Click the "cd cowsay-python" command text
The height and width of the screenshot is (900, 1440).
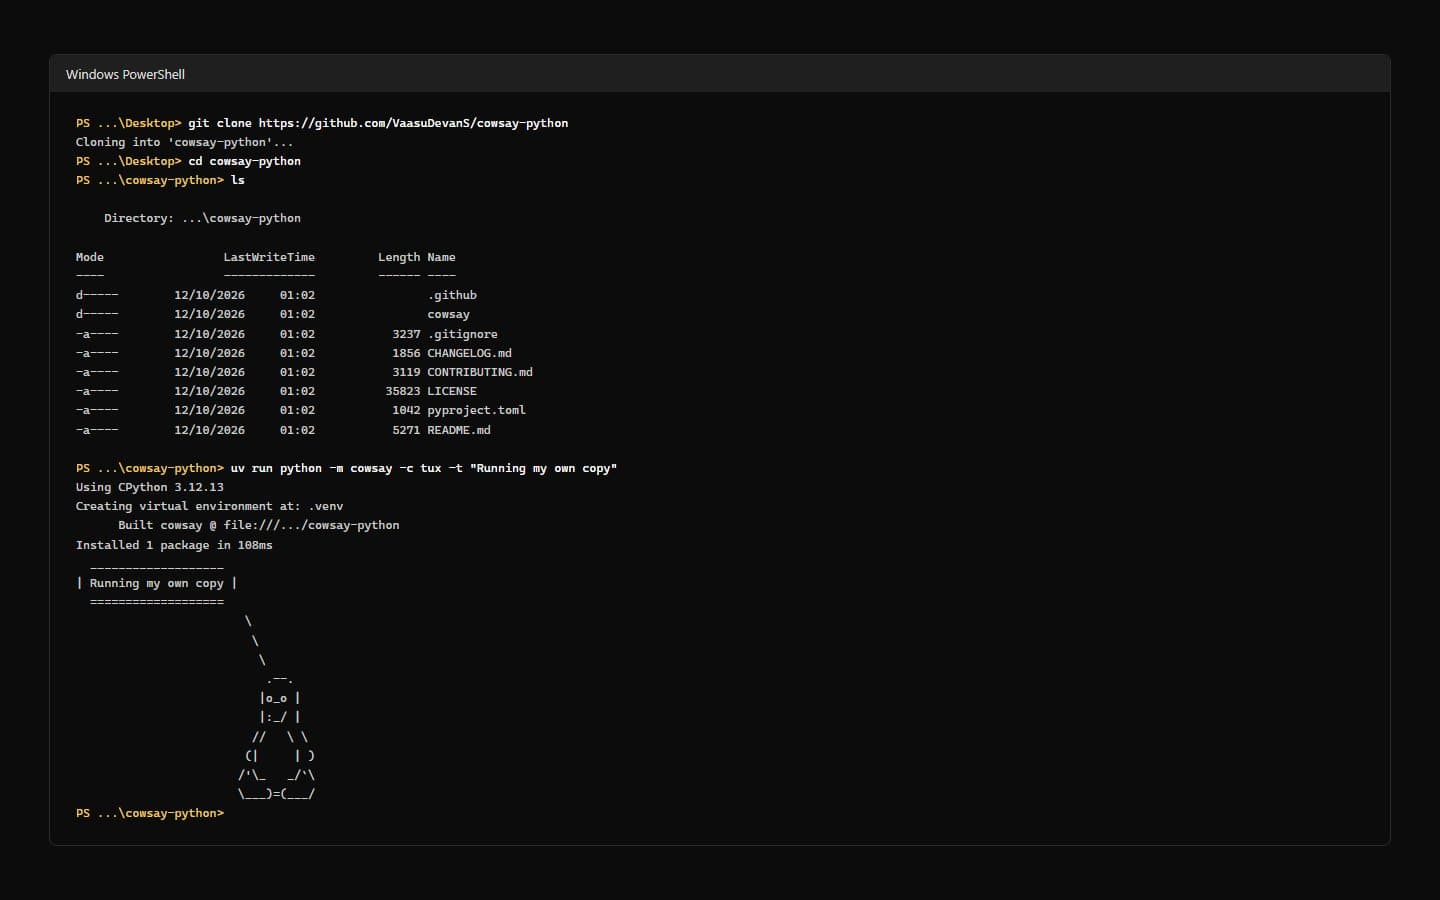coord(245,161)
